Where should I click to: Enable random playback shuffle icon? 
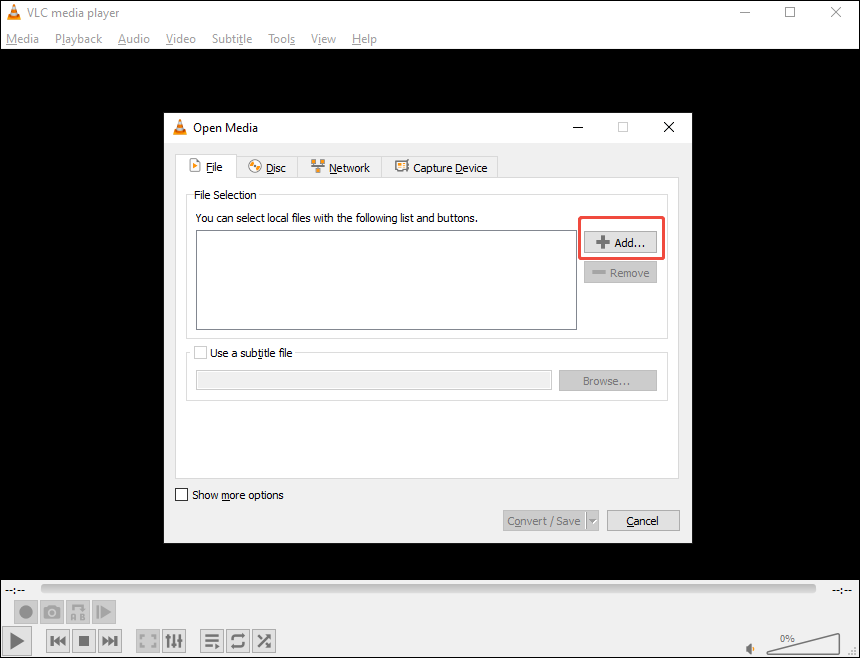(263, 640)
